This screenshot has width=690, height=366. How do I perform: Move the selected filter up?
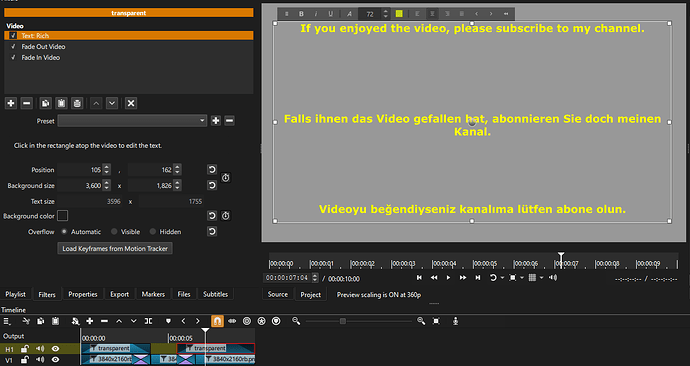[96, 103]
